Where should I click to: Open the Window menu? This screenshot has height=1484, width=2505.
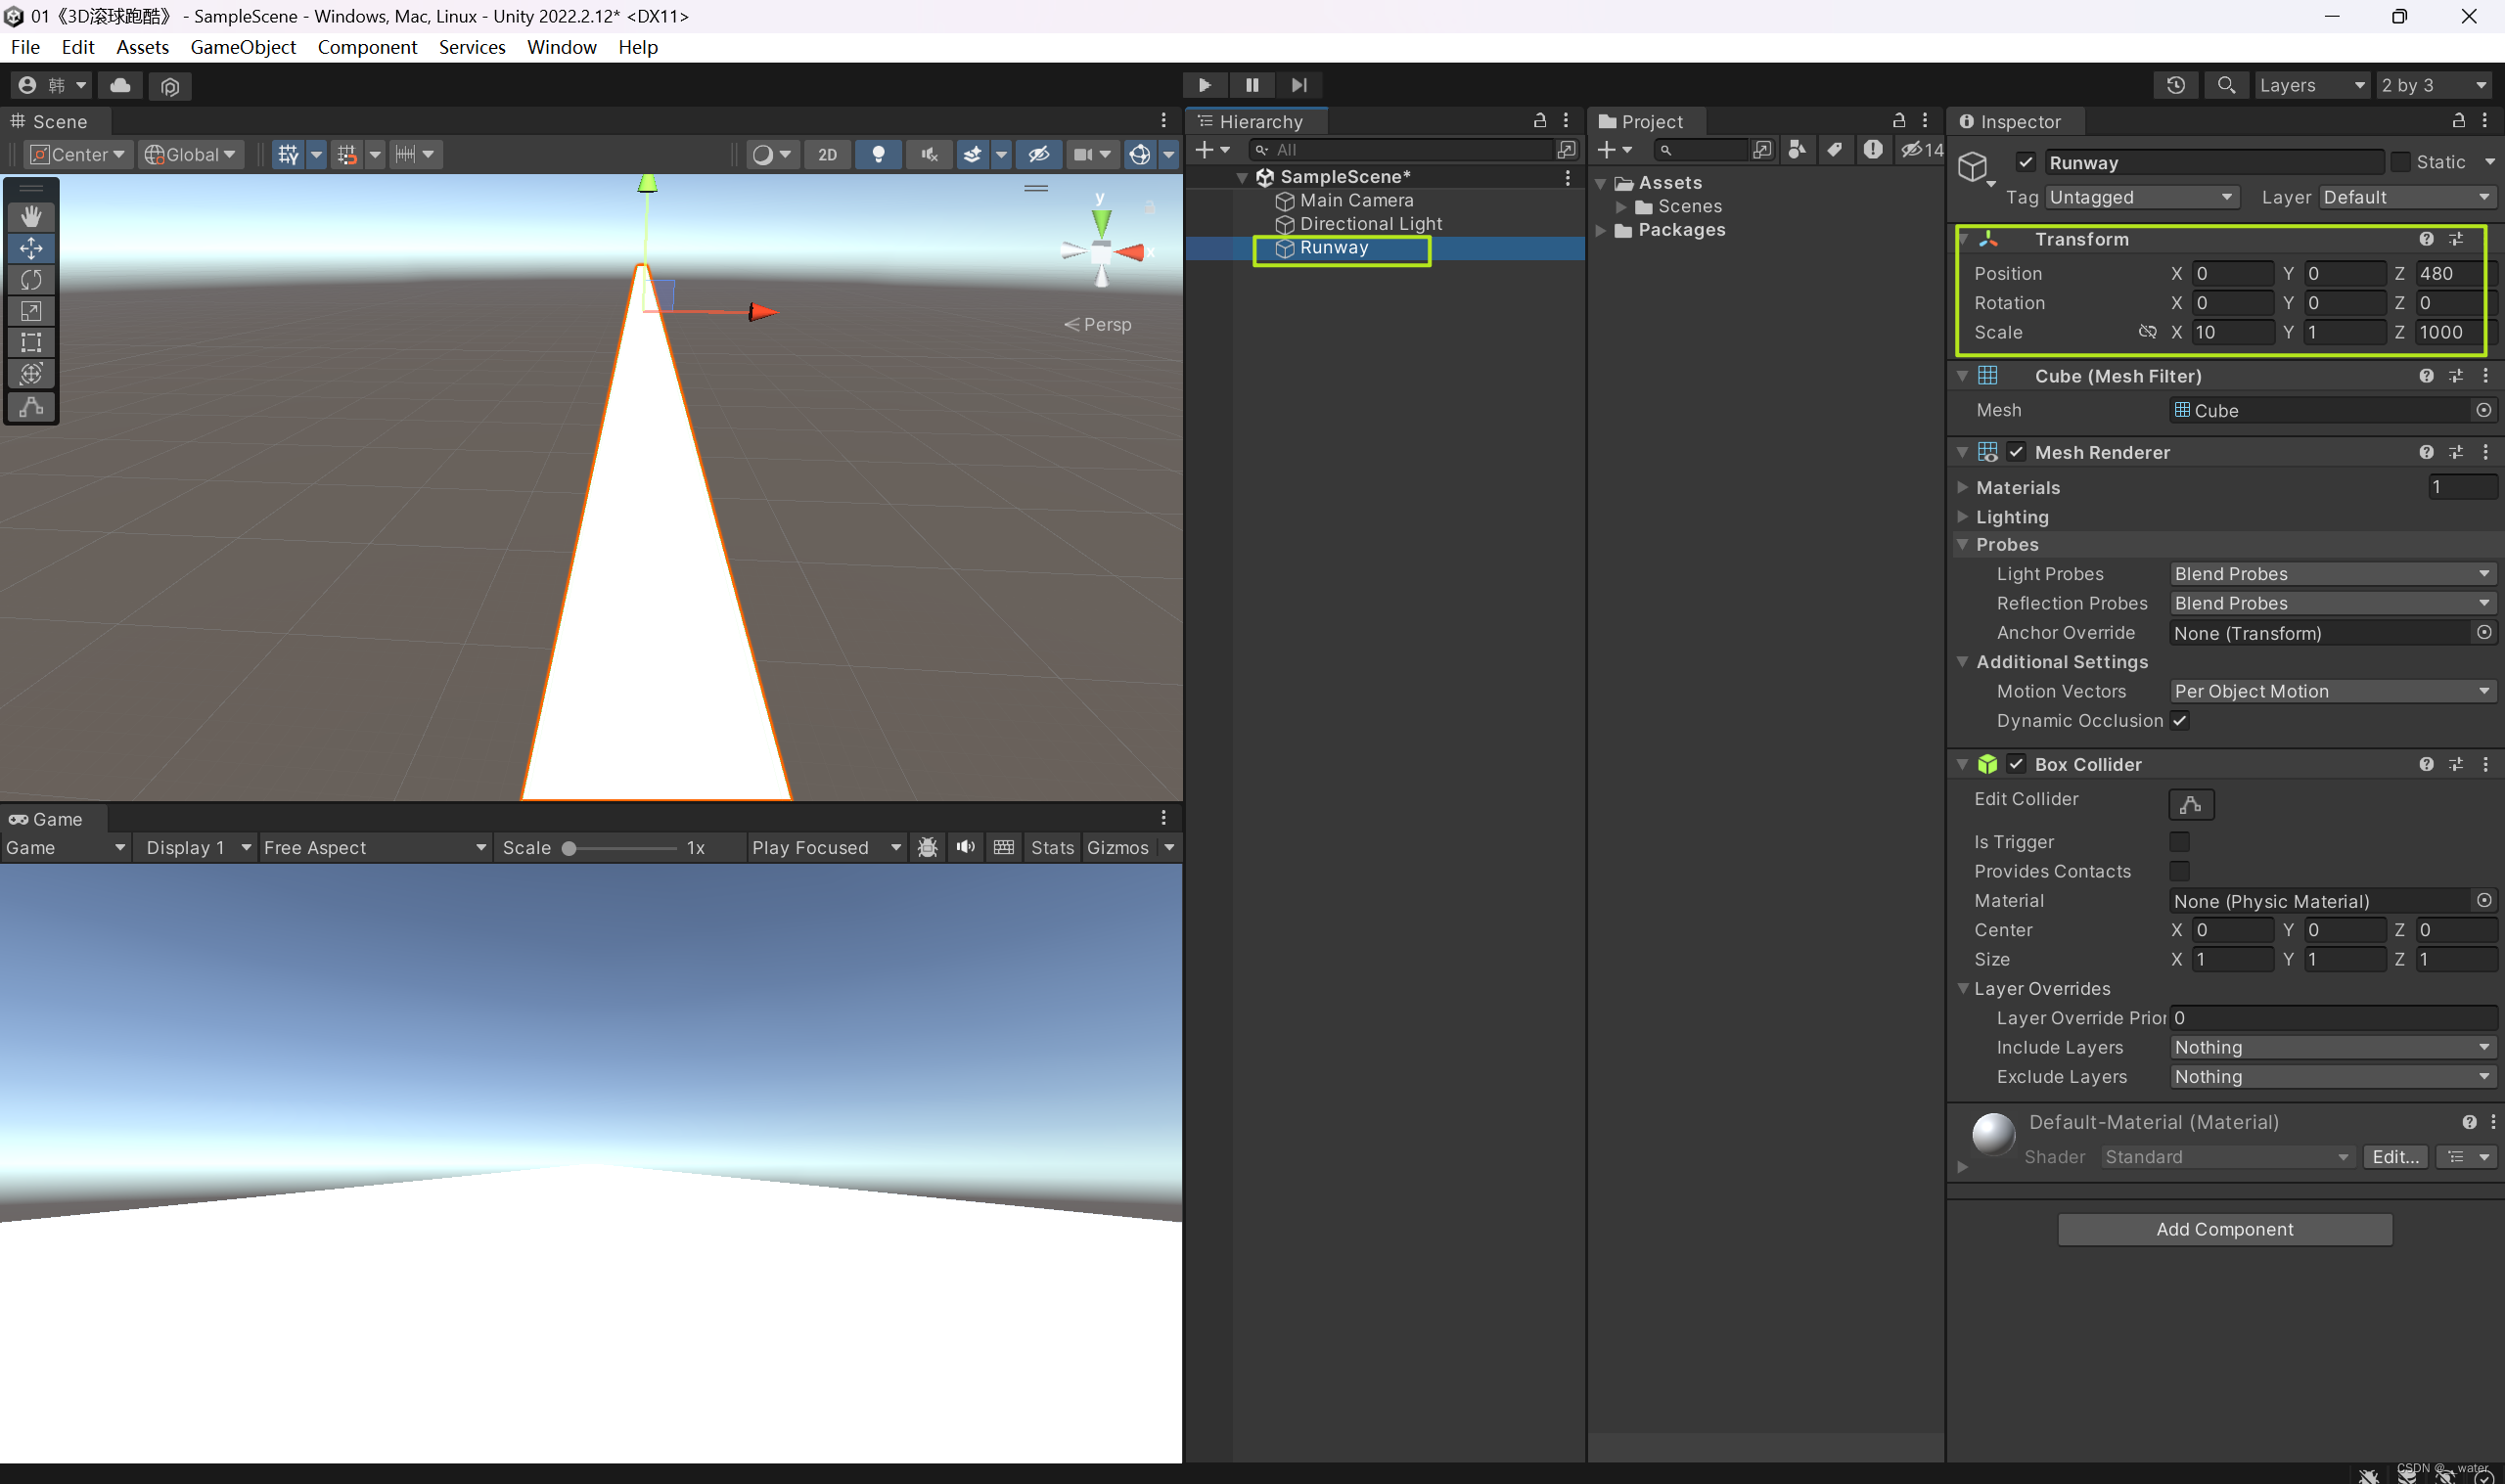[561, 47]
